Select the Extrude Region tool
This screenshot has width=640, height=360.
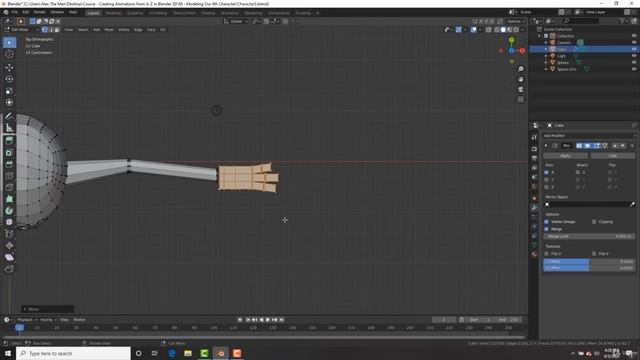tap(9, 141)
